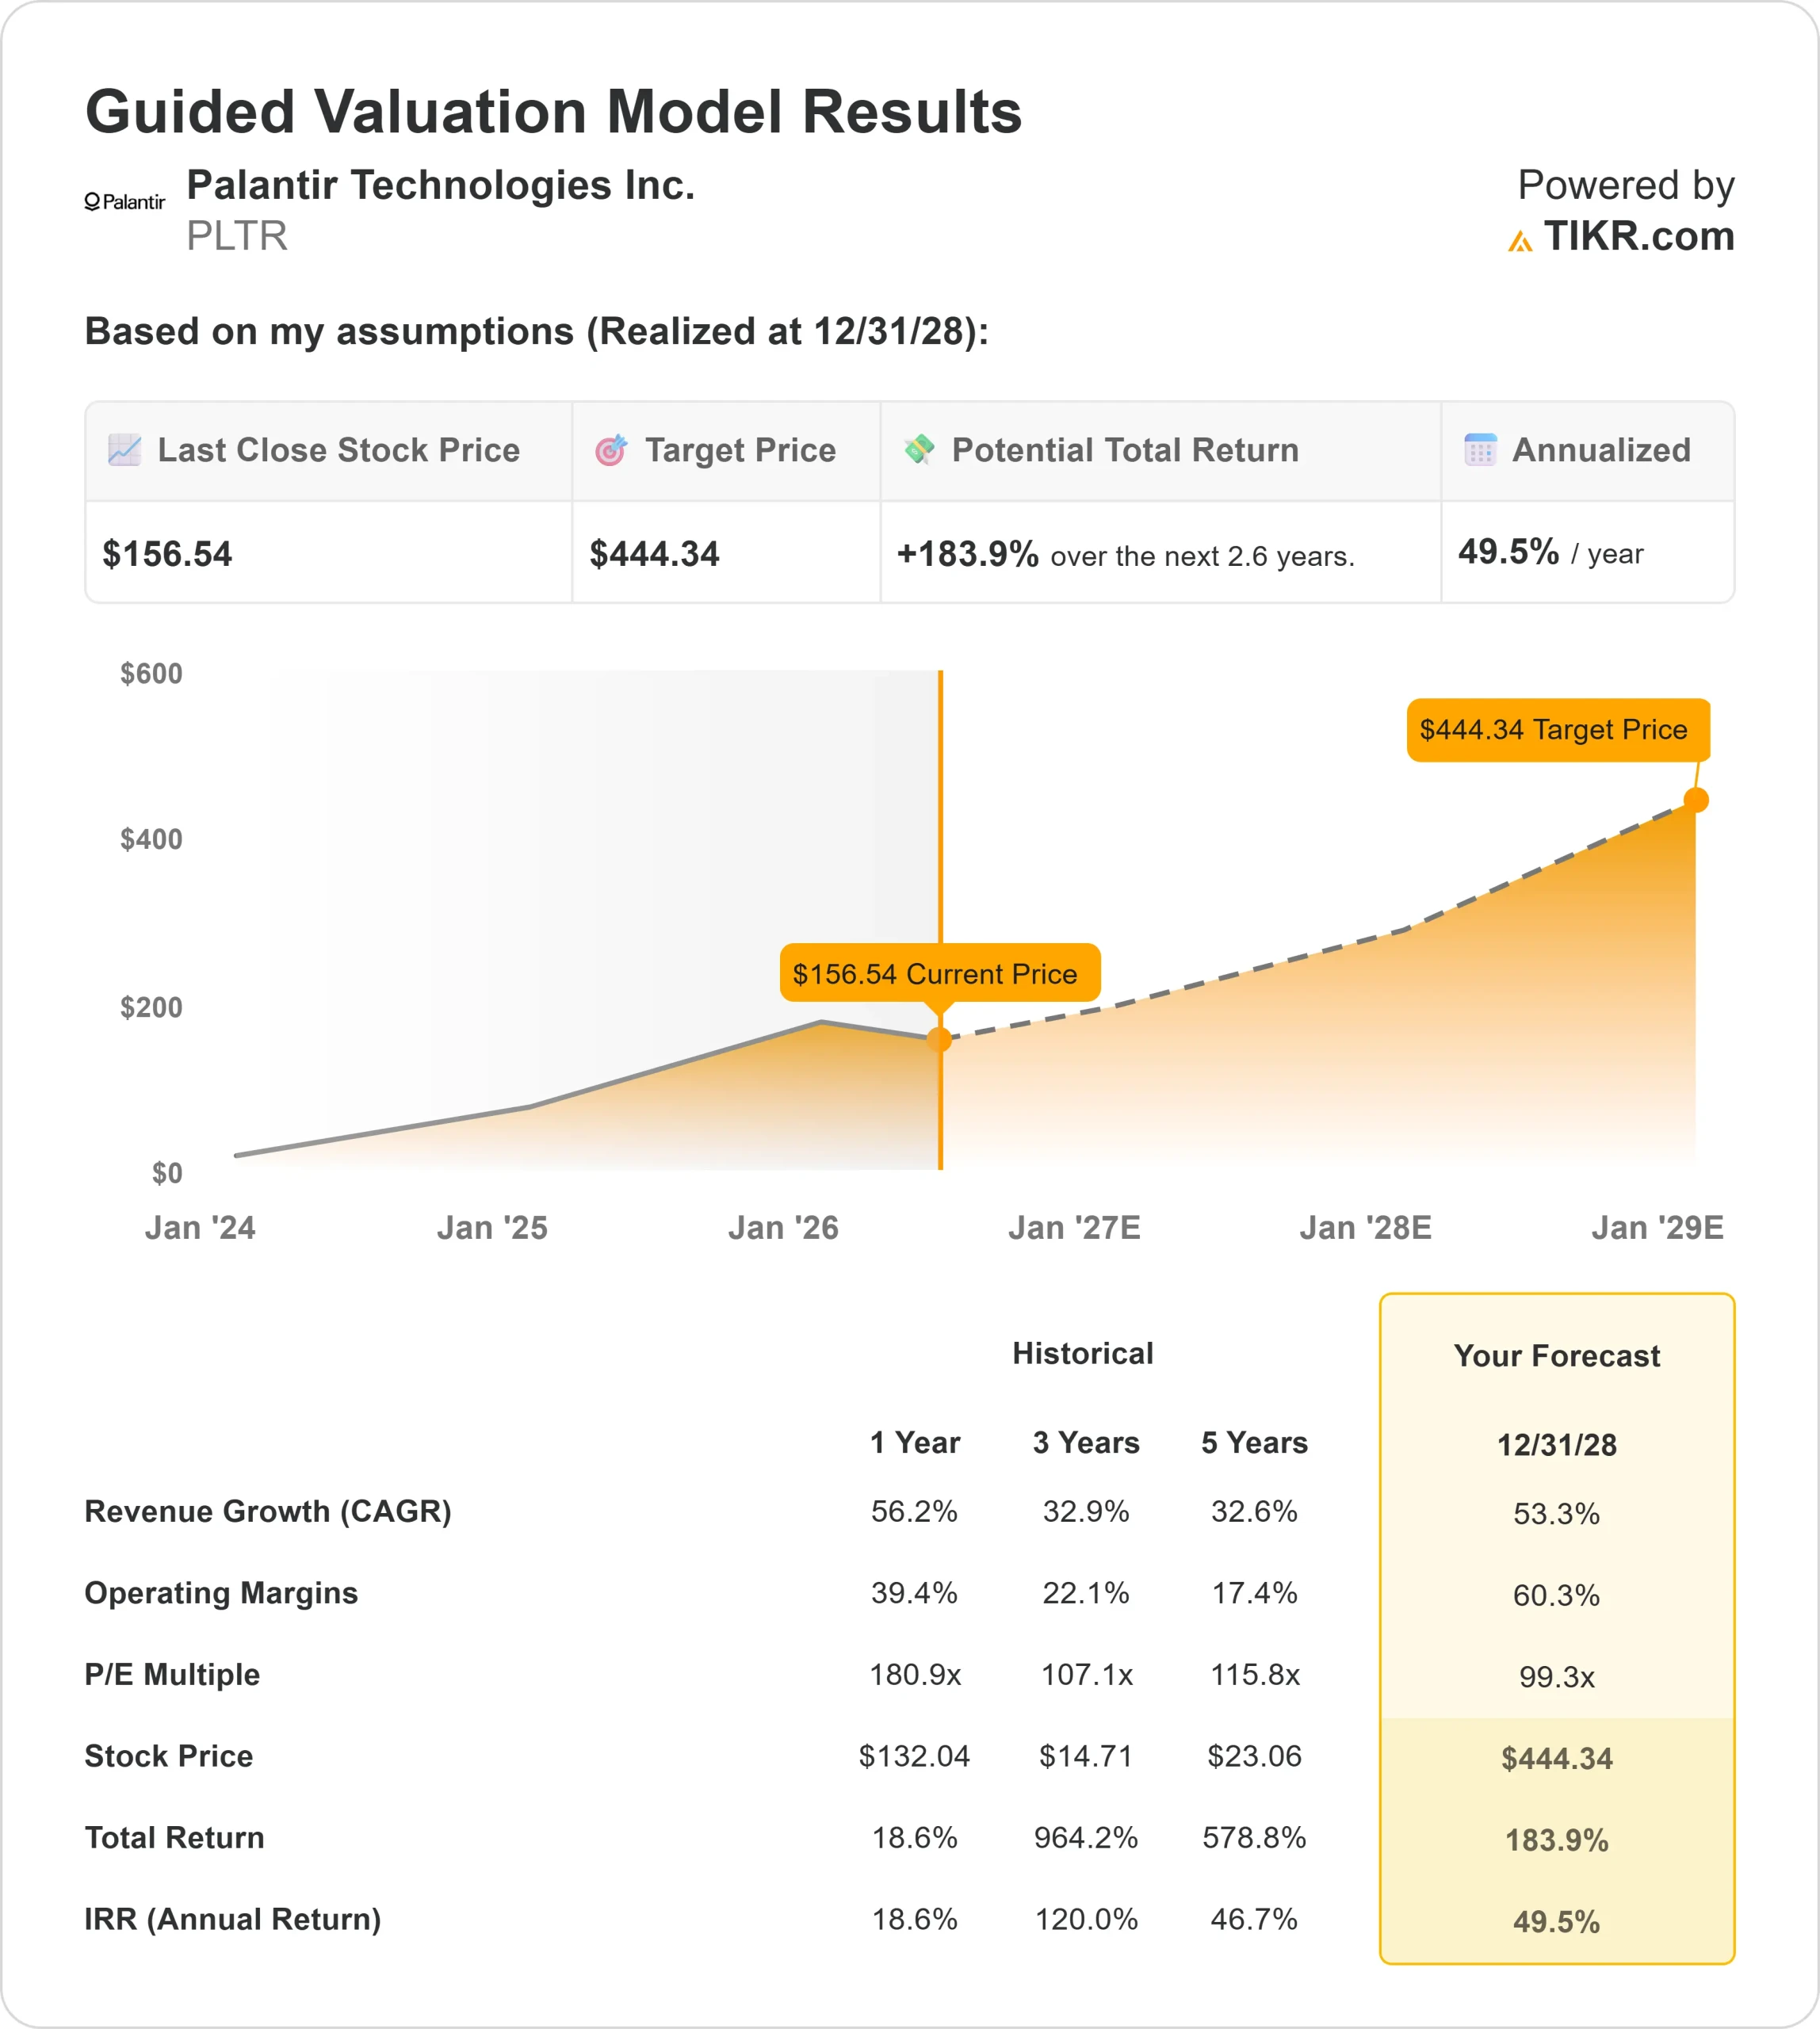
Task: Select the 183.9% forecast total return
Action: (x=1557, y=1841)
